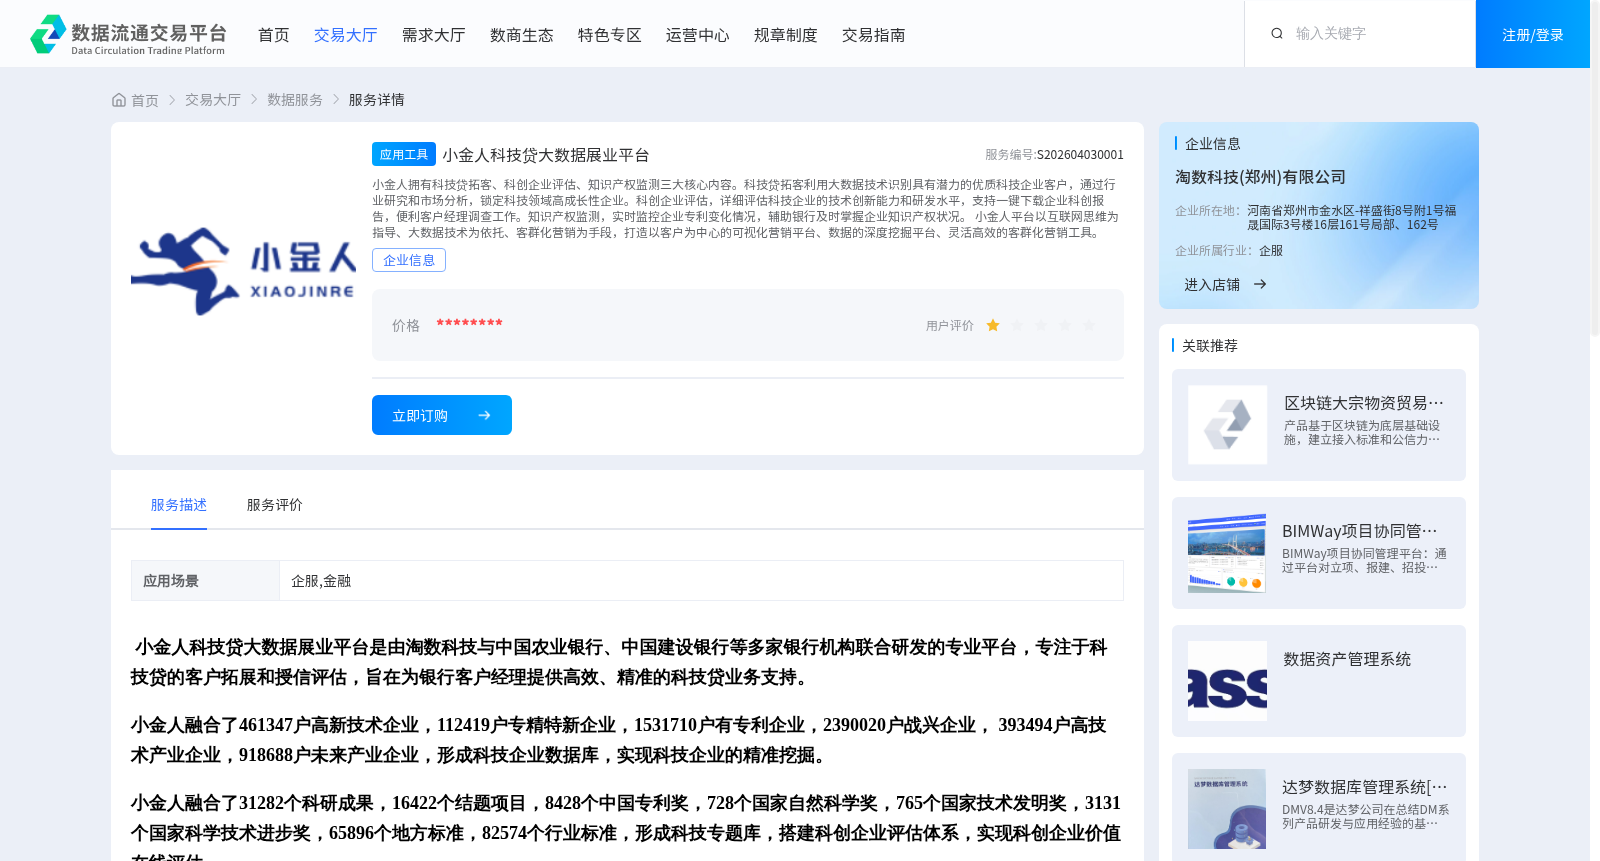Open BIMWay项目协同管 recommendation title
Screen dimensions: 1600x861
[1360, 531]
